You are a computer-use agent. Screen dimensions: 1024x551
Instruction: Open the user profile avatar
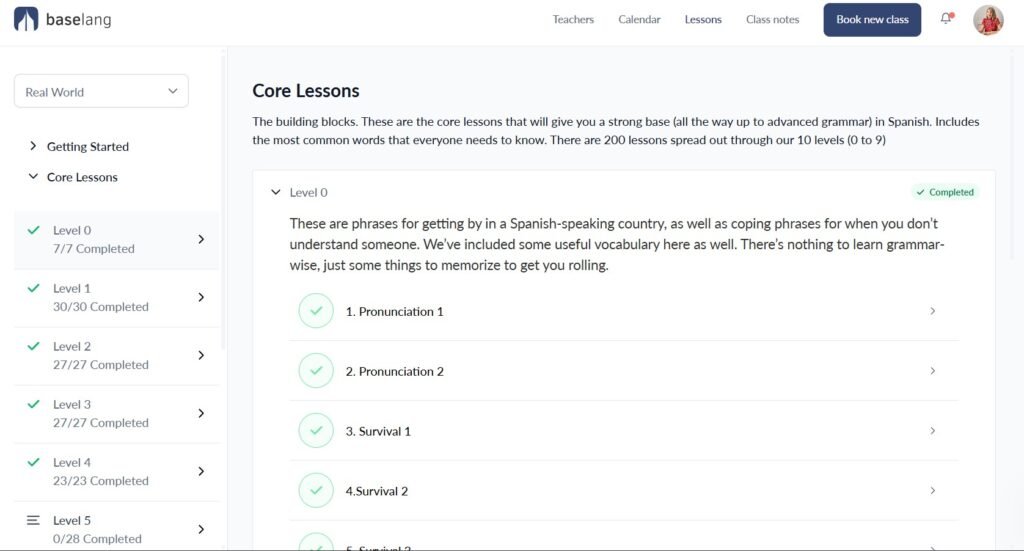[x=988, y=20]
